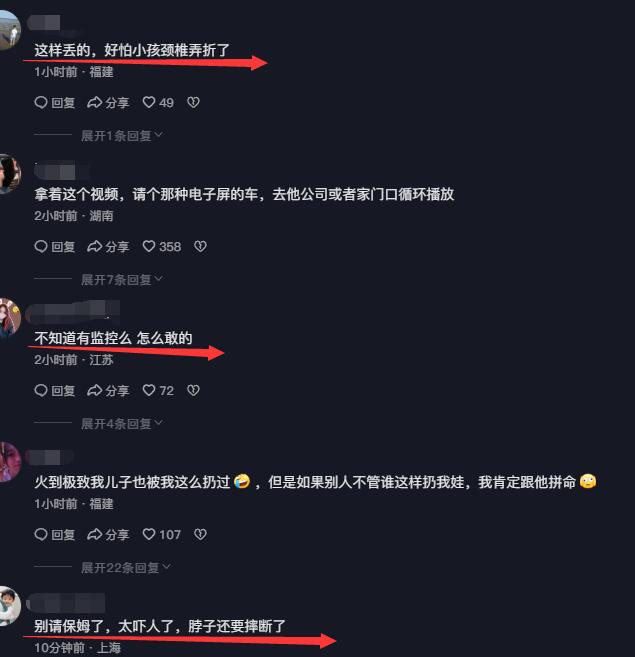
Task: Expand 展开7条回复
Action: pyautogui.click(x=122, y=279)
